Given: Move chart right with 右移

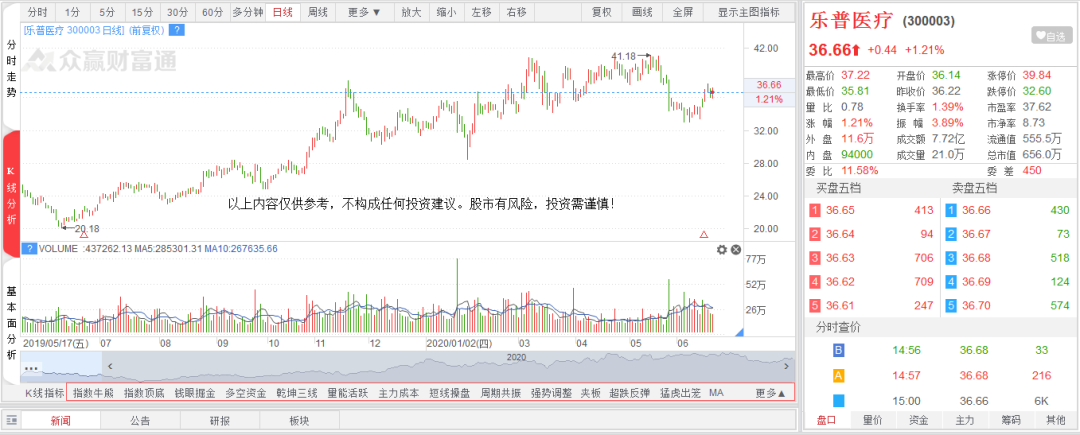Looking at the screenshot, I should click(x=517, y=12).
